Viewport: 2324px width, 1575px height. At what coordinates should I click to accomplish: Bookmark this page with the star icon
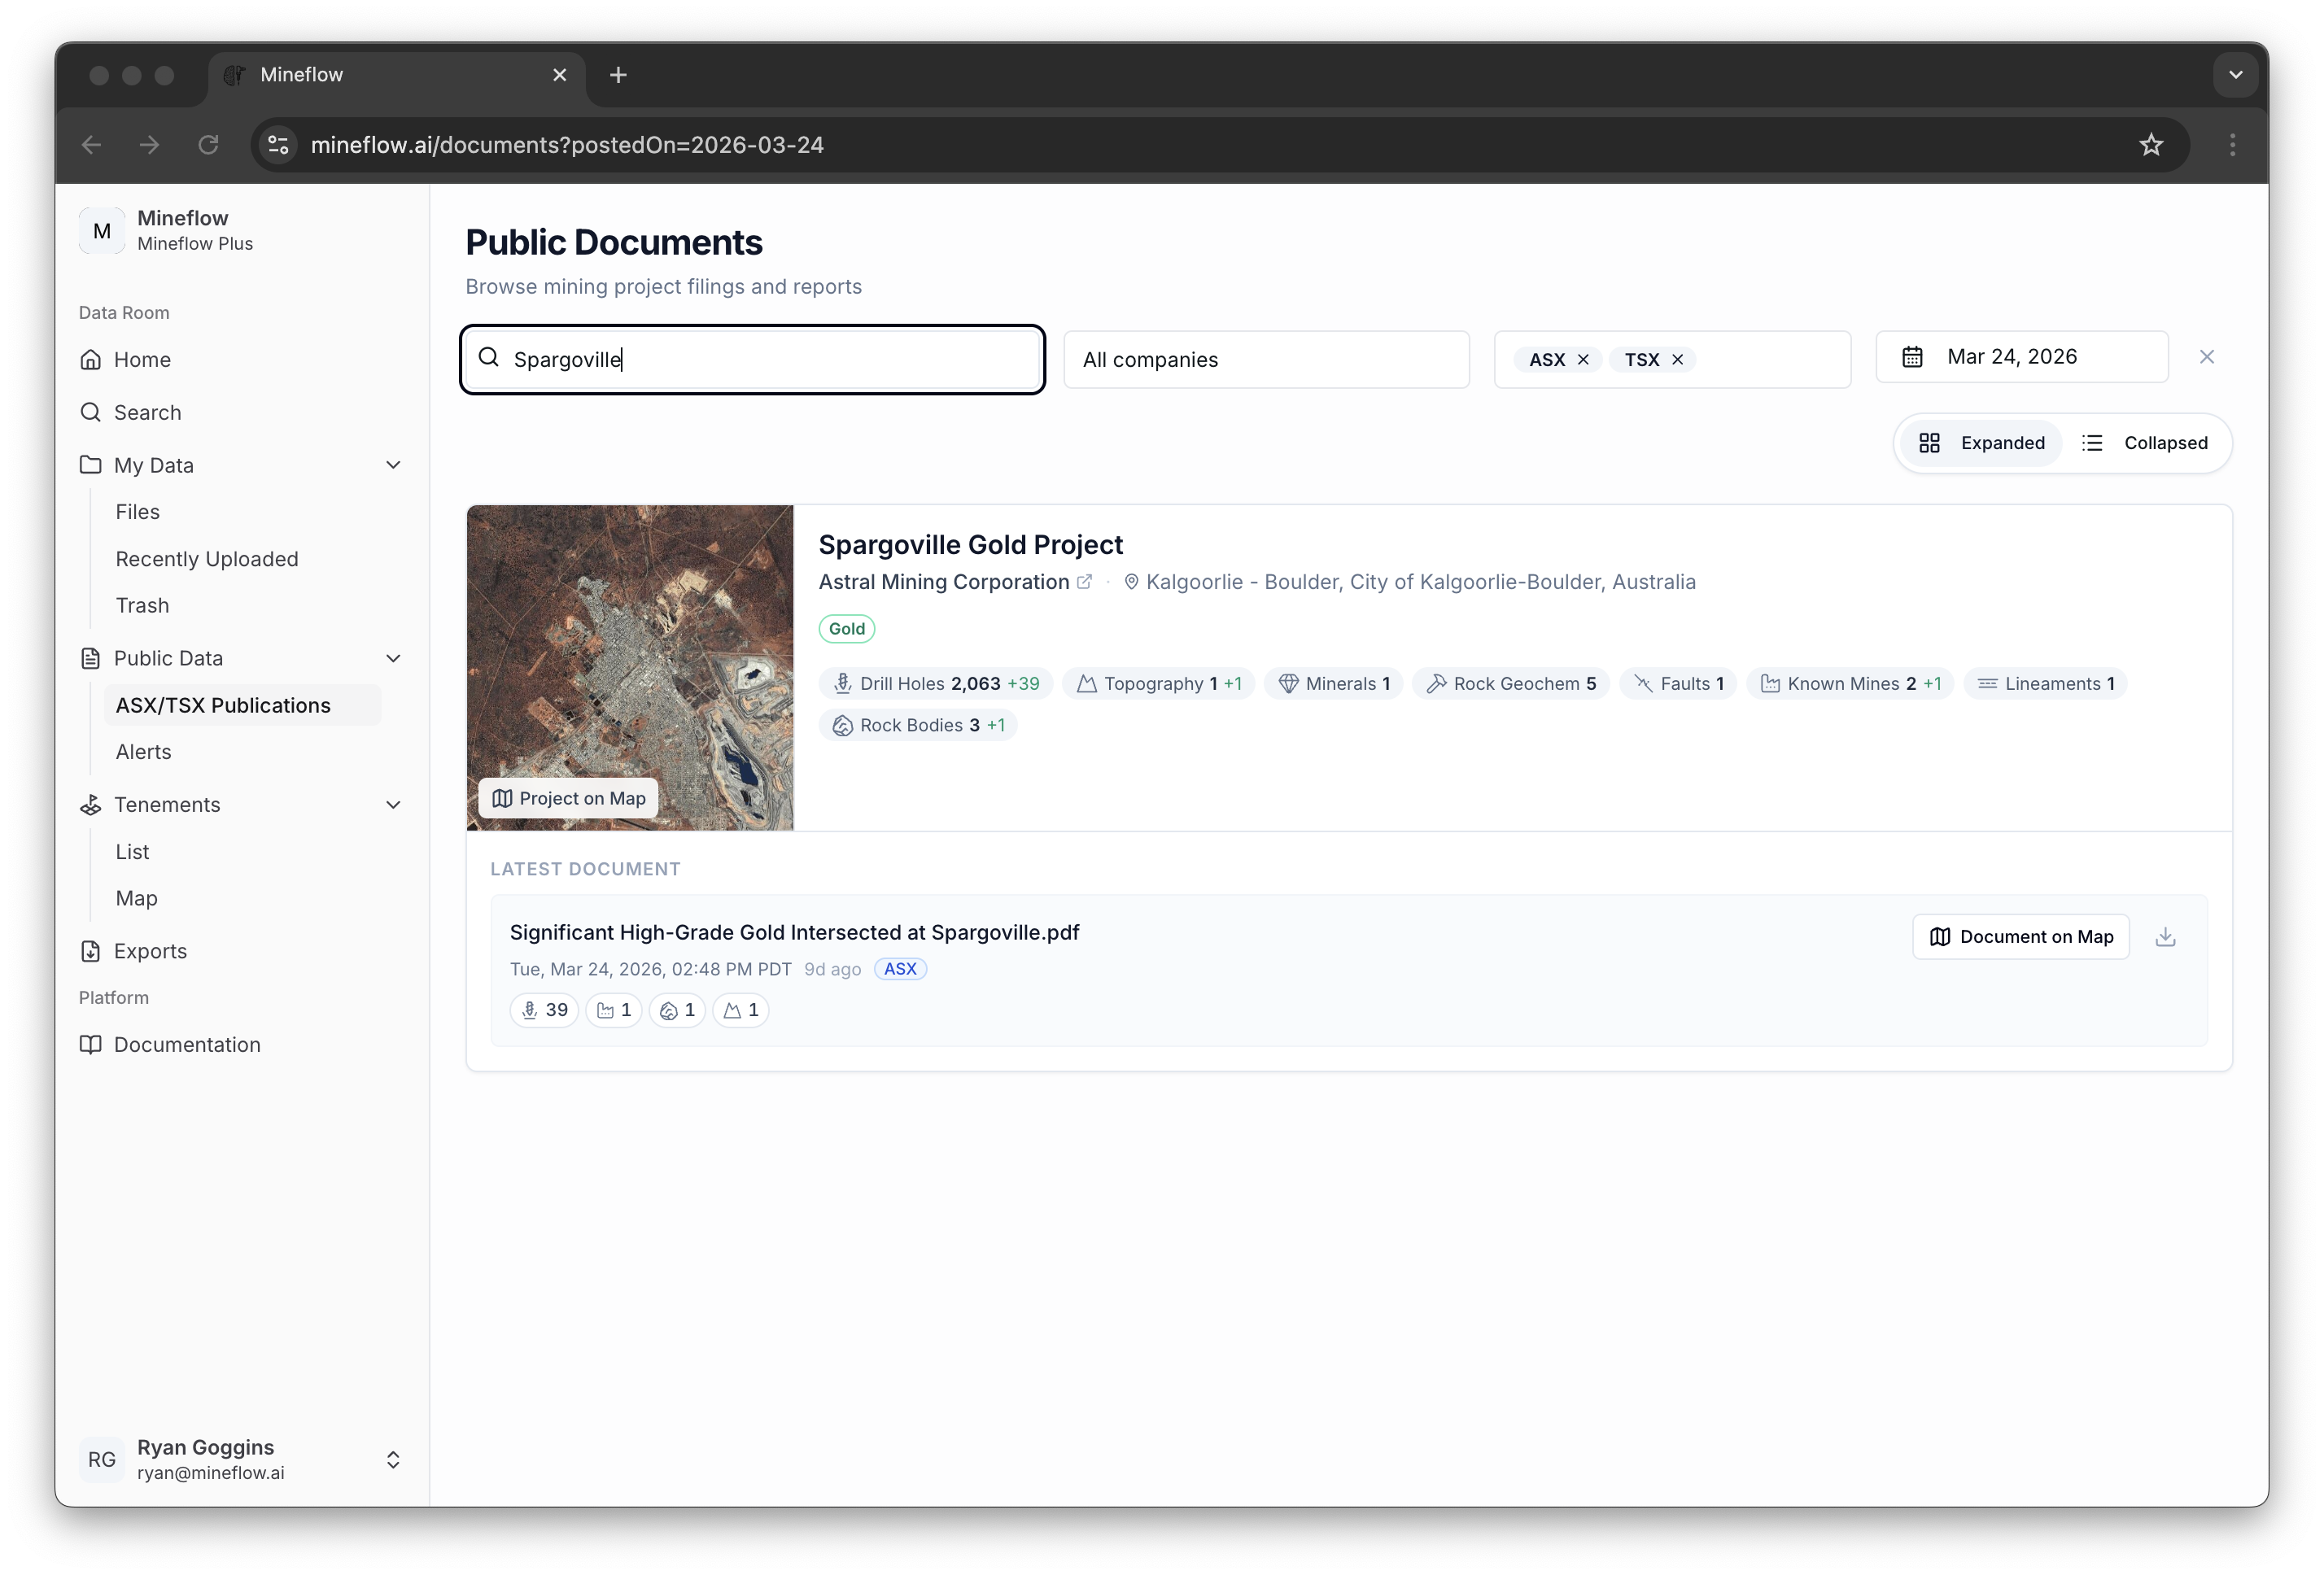coord(2151,145)
